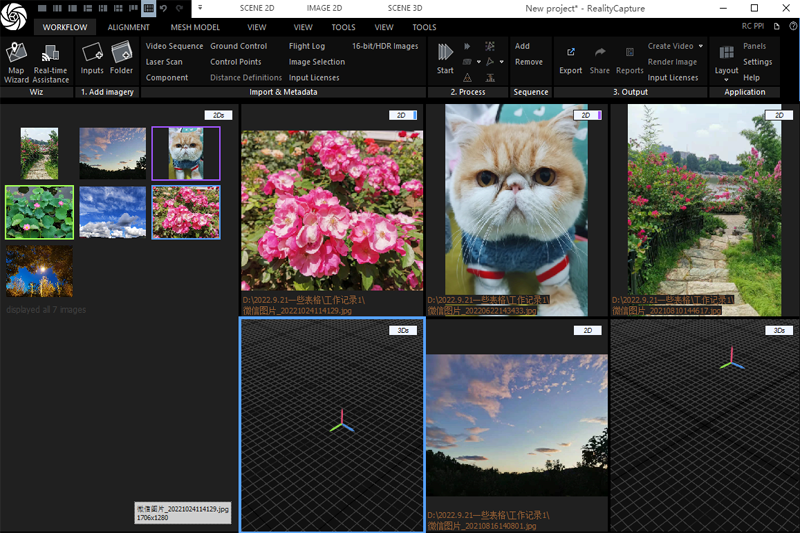Click the 'displayed all 7 images' text
Viewport: 800px width, 533px height.
click(46, 310)
